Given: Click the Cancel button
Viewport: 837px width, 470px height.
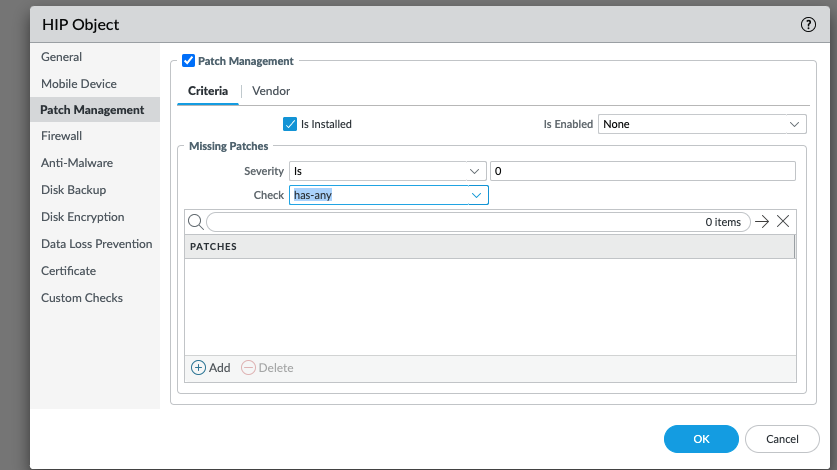Looking at the screenshot, I should click(x=782, y=439).
